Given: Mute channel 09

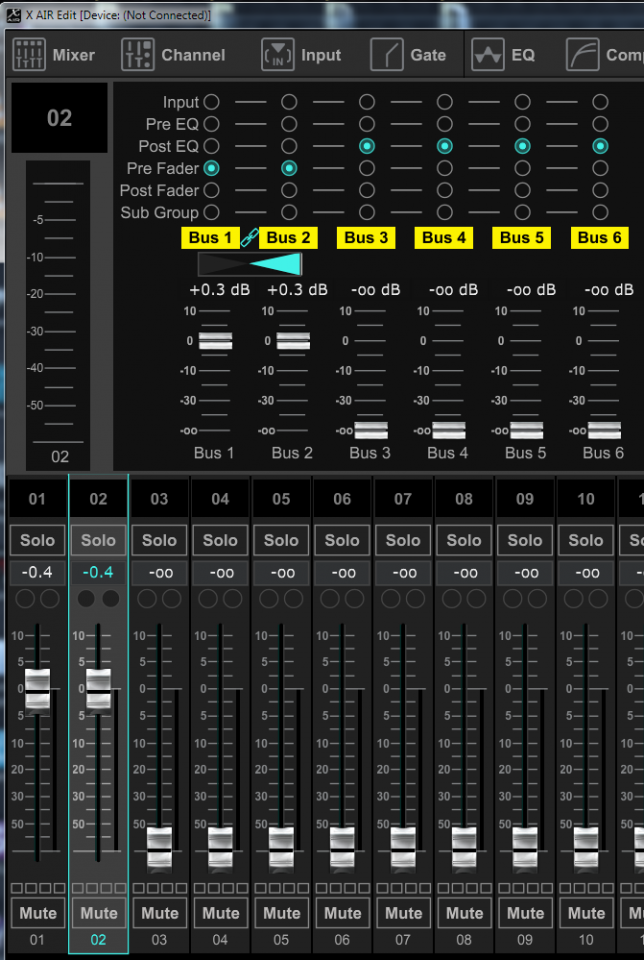Looking at the screenshot, I should (x=525, y=913).
